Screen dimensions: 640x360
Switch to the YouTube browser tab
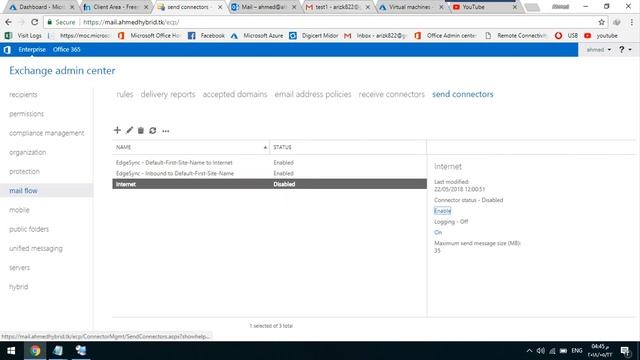(484, 7)
